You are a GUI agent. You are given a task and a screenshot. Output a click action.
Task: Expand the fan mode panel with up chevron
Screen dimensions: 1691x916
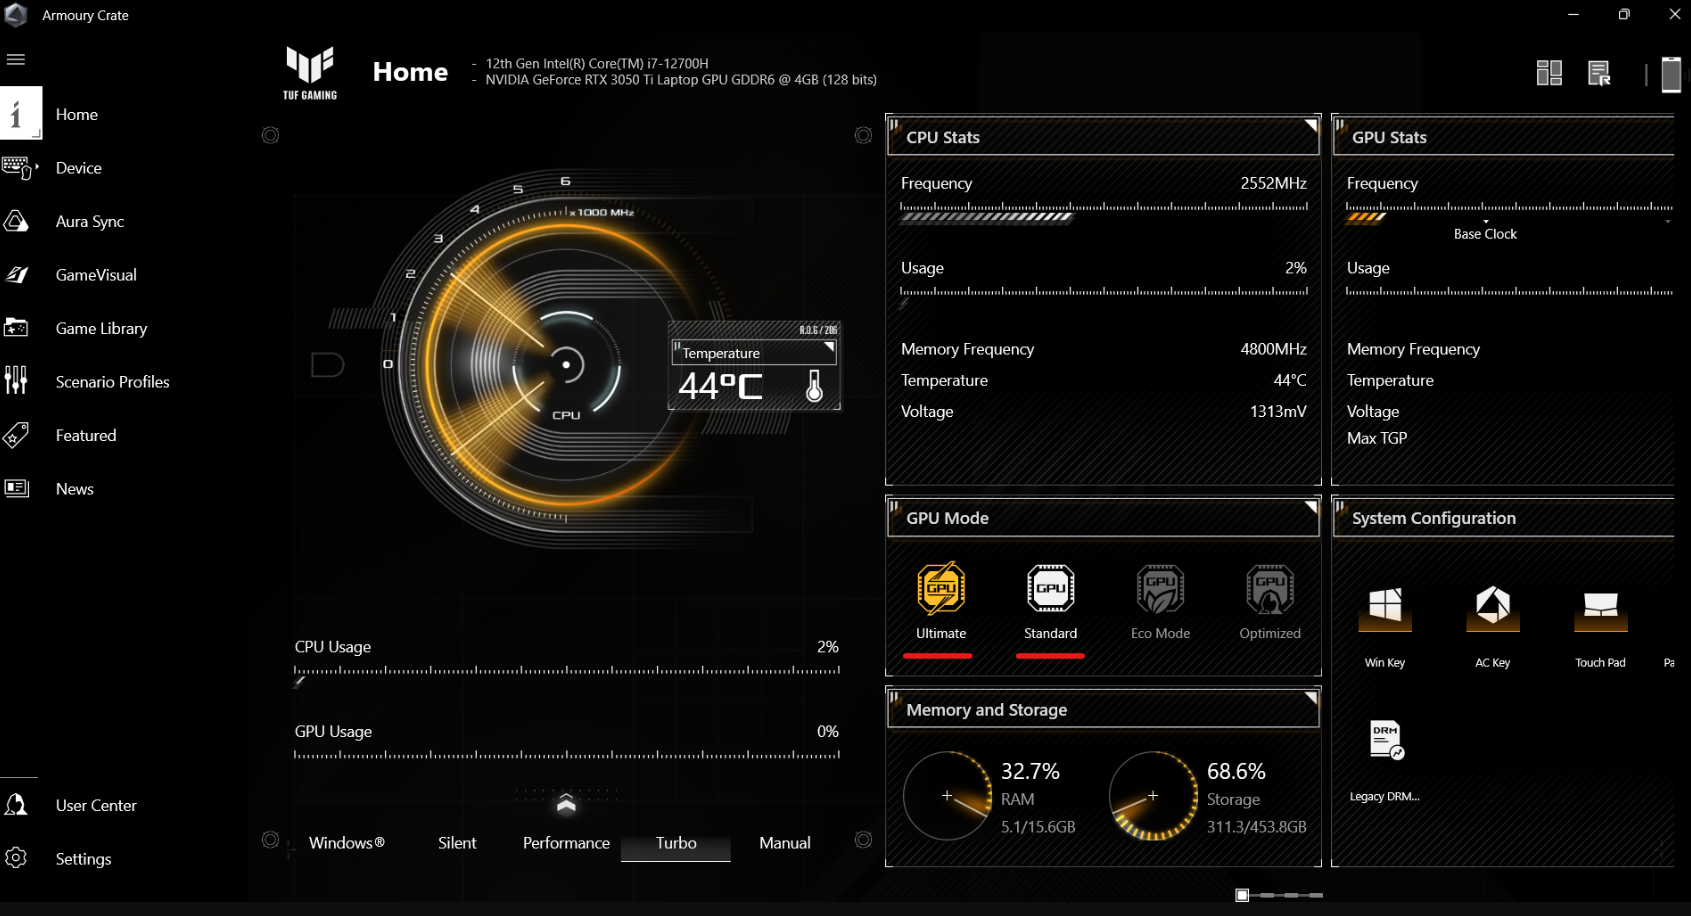[566, 804]
